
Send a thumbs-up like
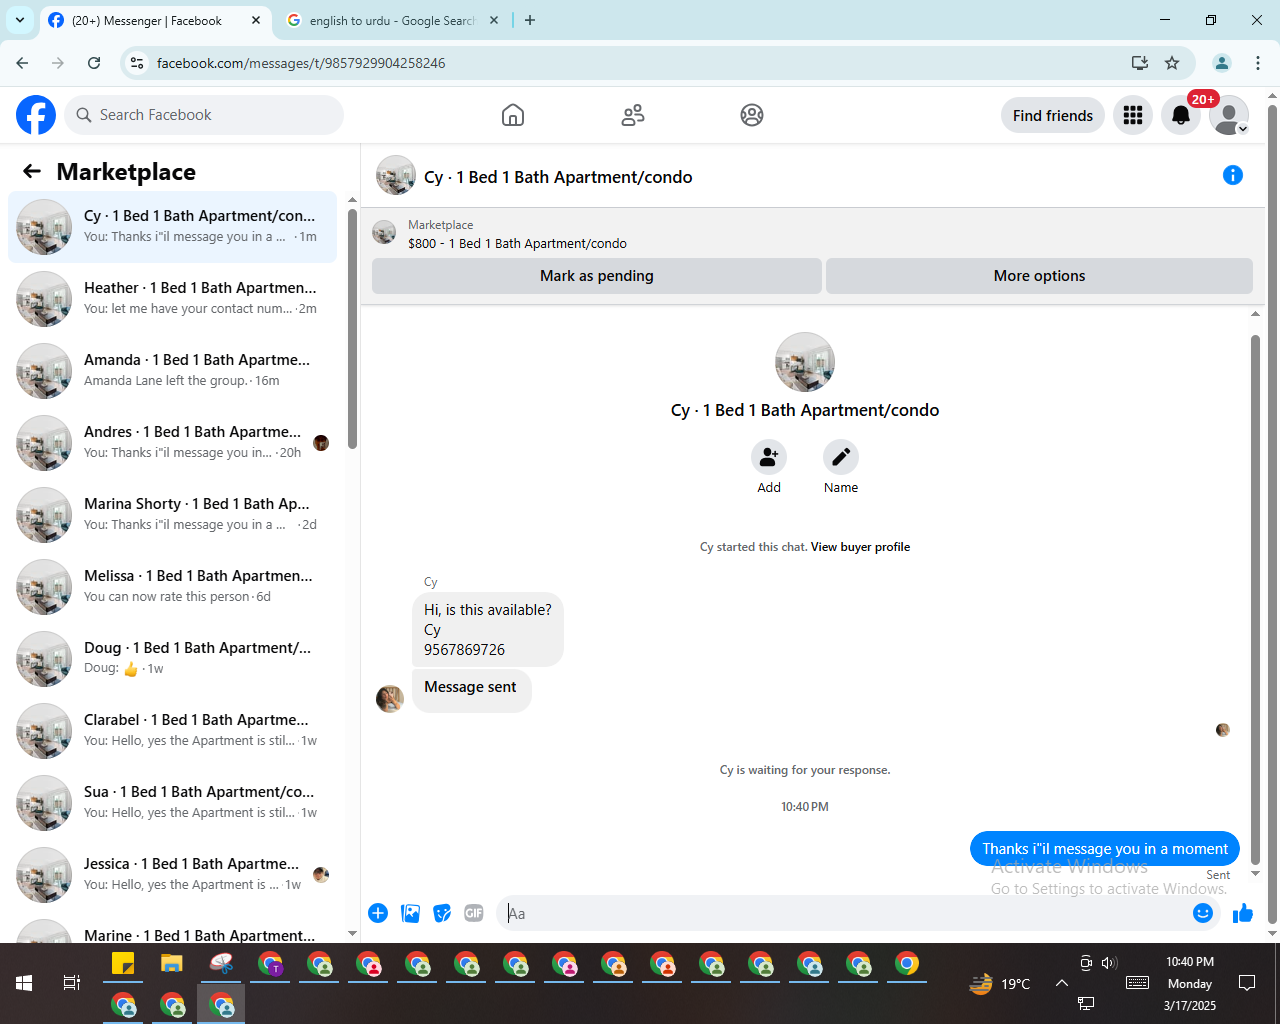(x=1243, y=913)
